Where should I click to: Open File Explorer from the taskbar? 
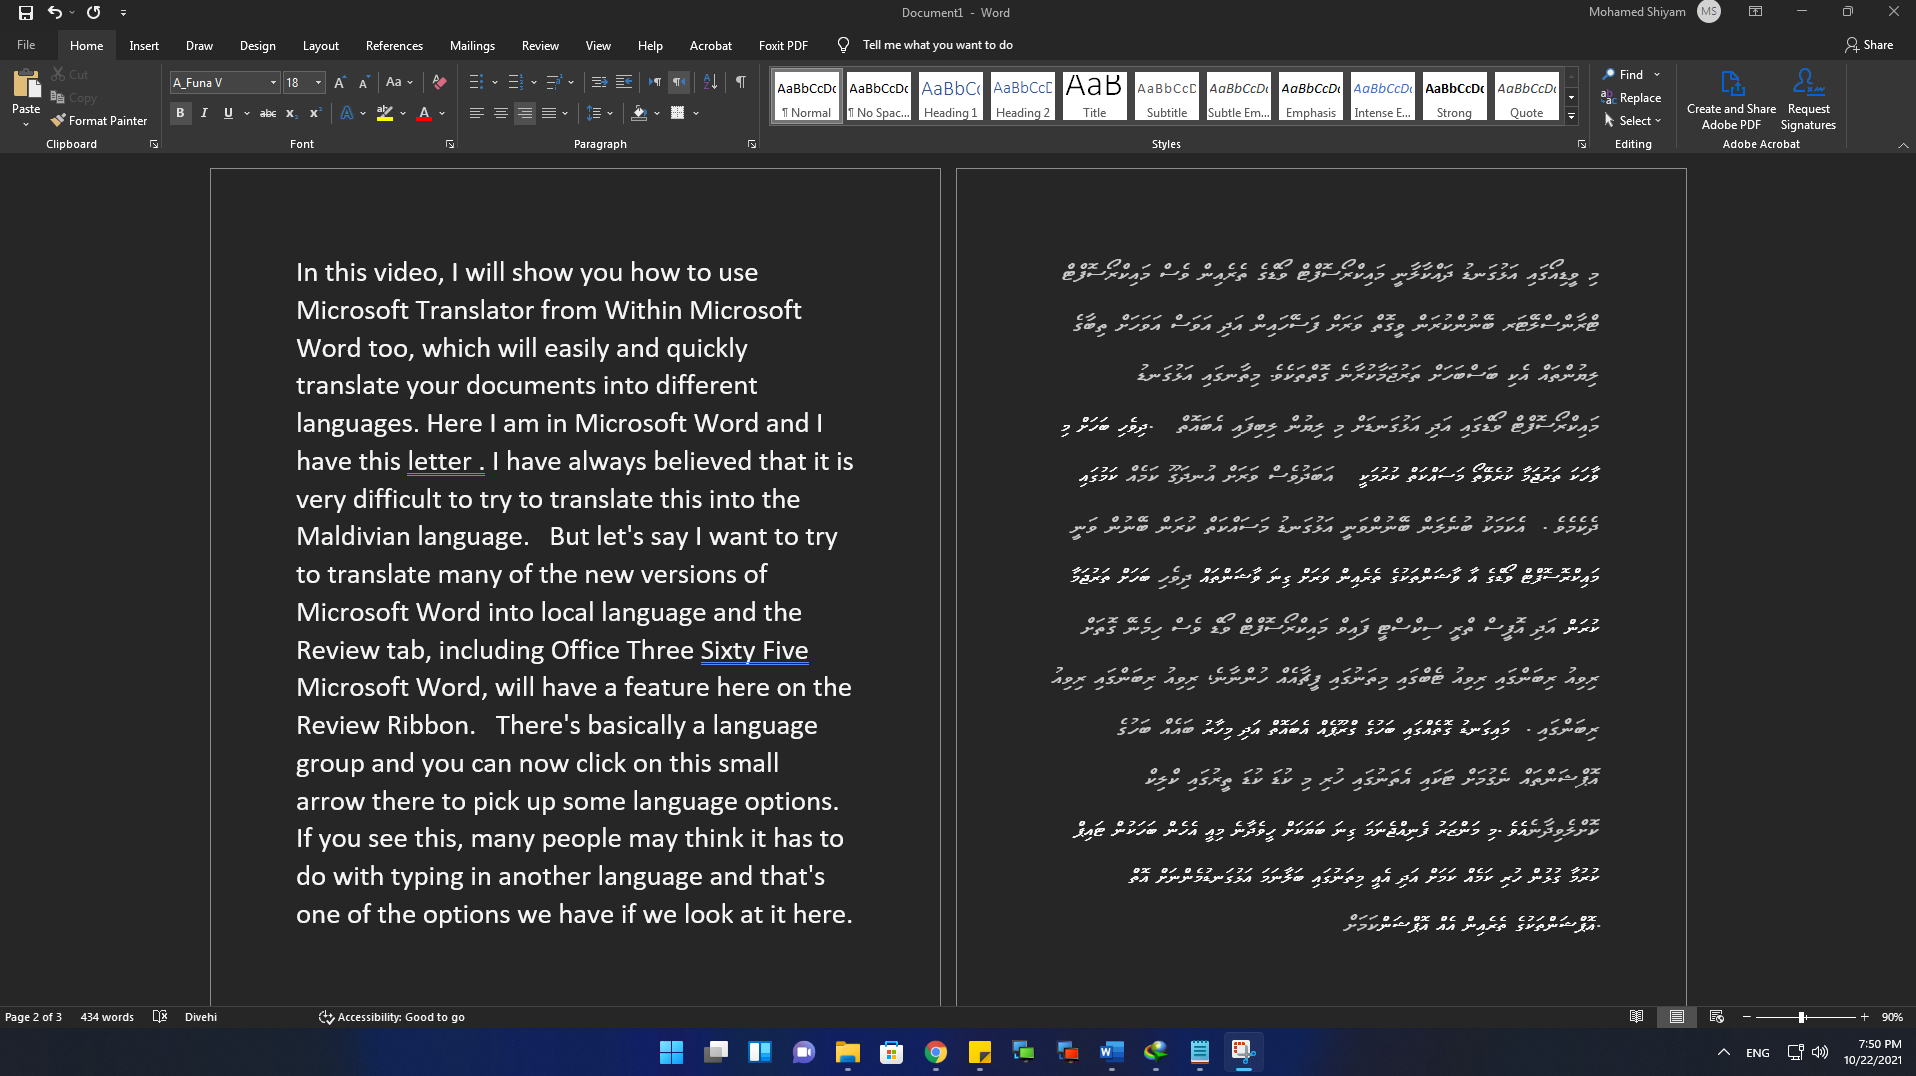(848, 1052)
